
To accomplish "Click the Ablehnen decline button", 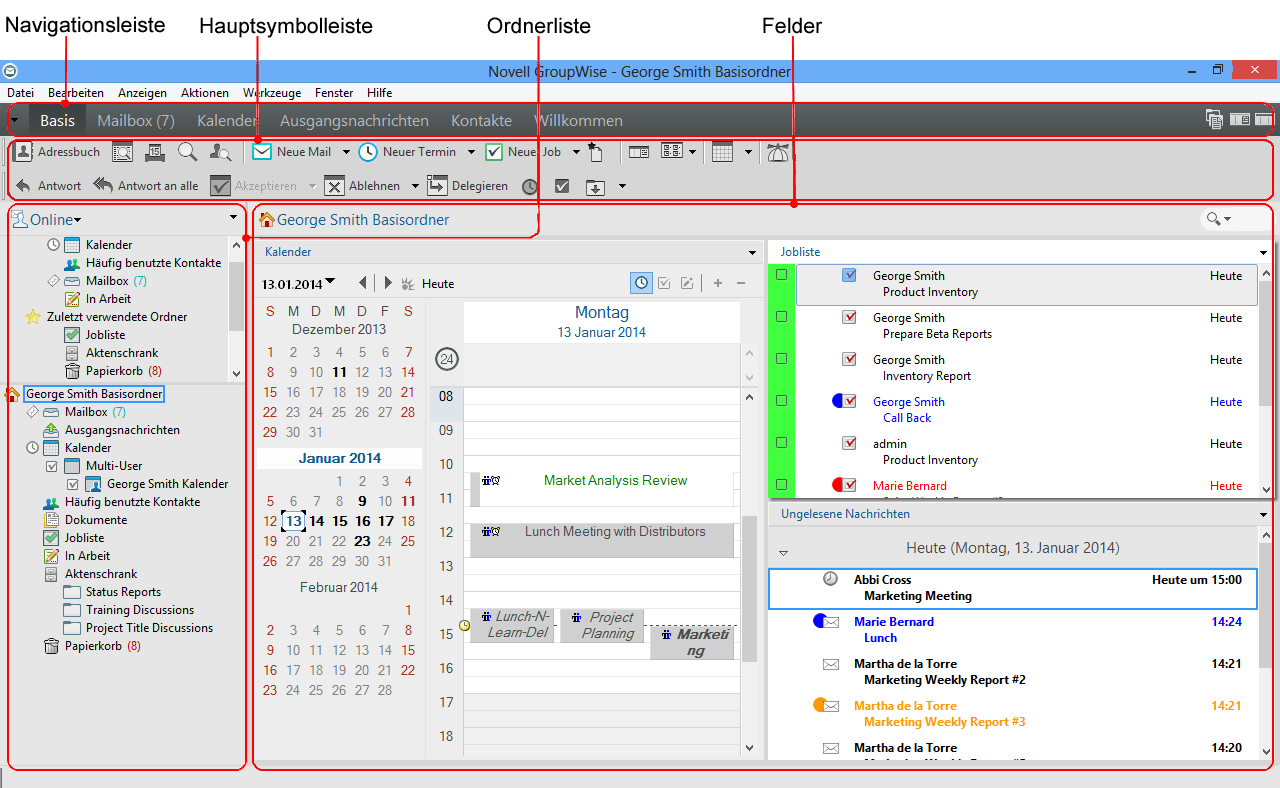I will click(362, 186).
